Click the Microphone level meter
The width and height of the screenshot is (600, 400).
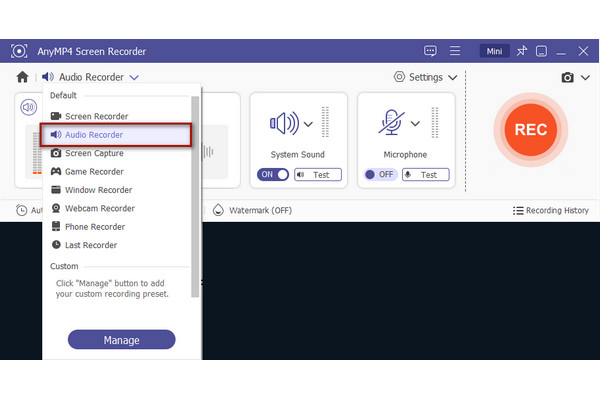[x=435, y=122]
